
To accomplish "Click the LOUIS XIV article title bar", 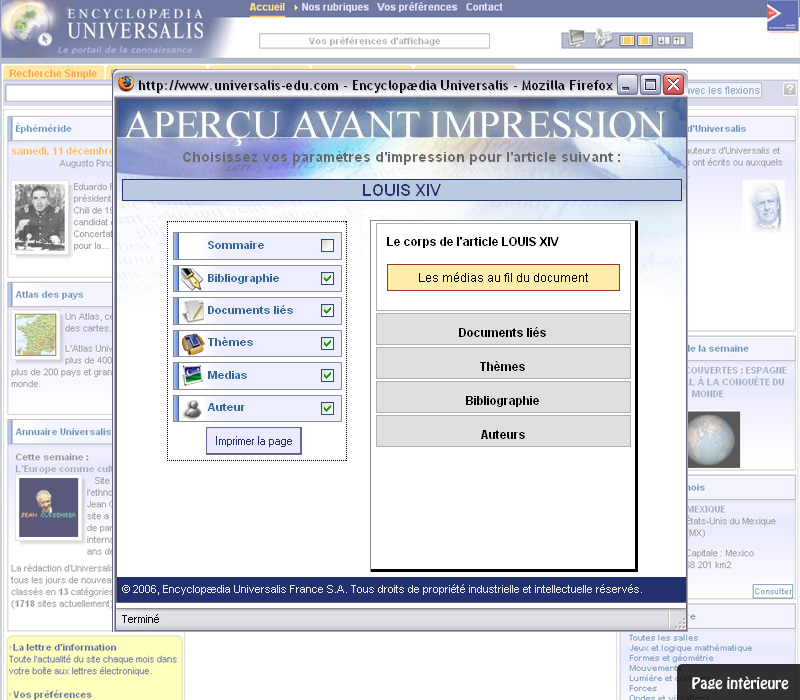I will tap(402, 190).
